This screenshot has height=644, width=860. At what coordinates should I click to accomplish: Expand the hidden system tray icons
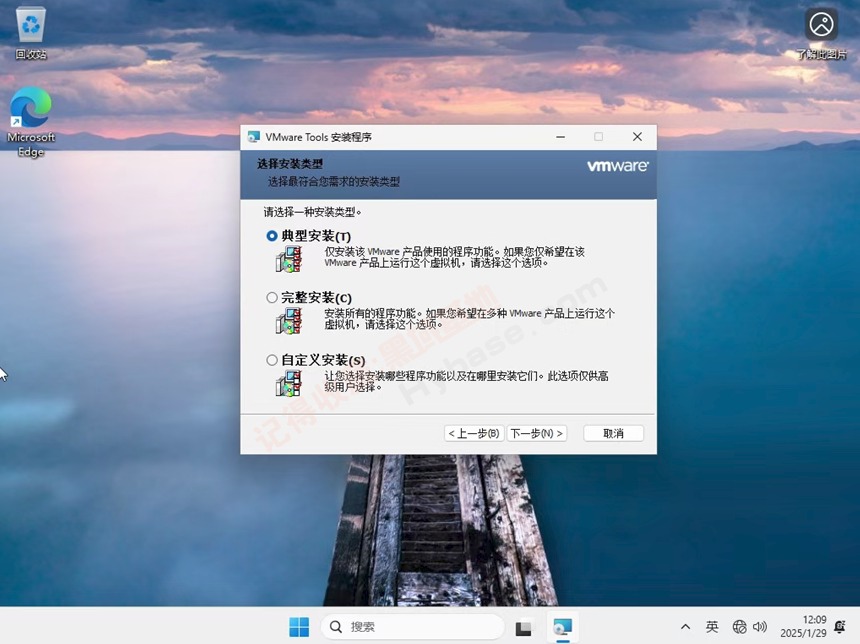click(685, 627)
